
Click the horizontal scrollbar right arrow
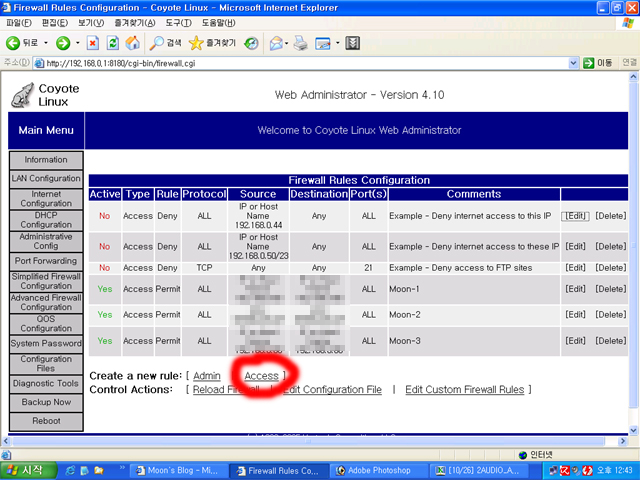(x=623, y=441)
